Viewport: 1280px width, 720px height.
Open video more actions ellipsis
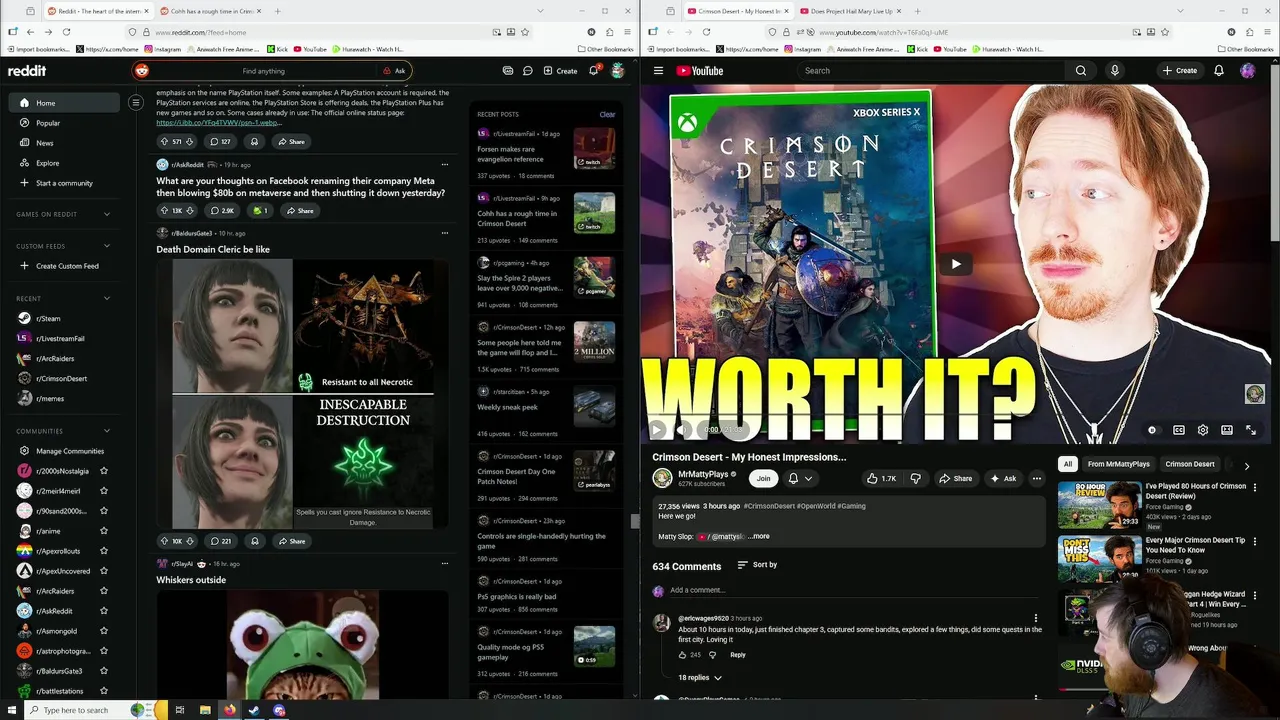tap(1037, 479)
